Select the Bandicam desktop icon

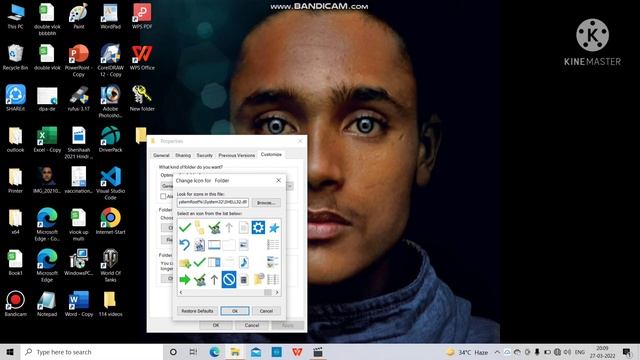[16, 303]
